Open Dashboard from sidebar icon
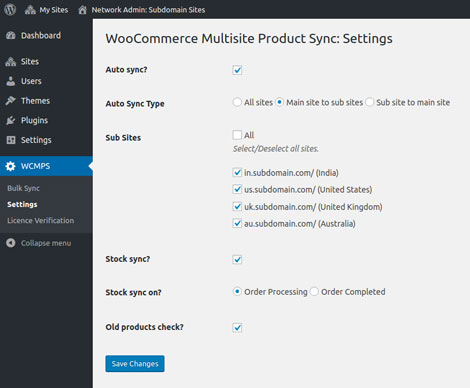This screenshot has height=388, width=470. coord(11,35)
